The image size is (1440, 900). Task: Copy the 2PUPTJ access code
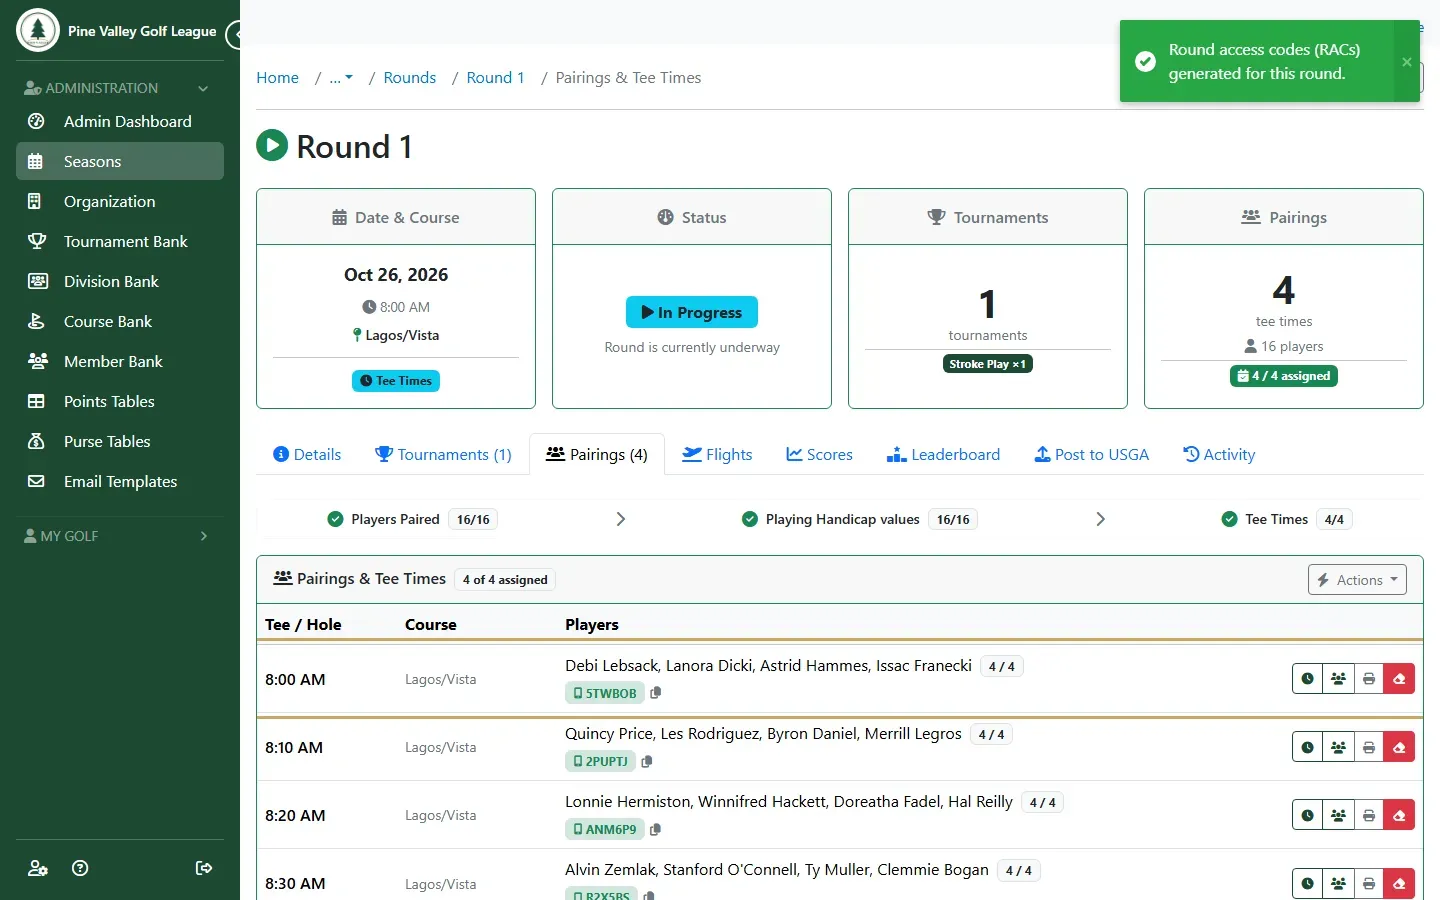[x=647, y=761]
